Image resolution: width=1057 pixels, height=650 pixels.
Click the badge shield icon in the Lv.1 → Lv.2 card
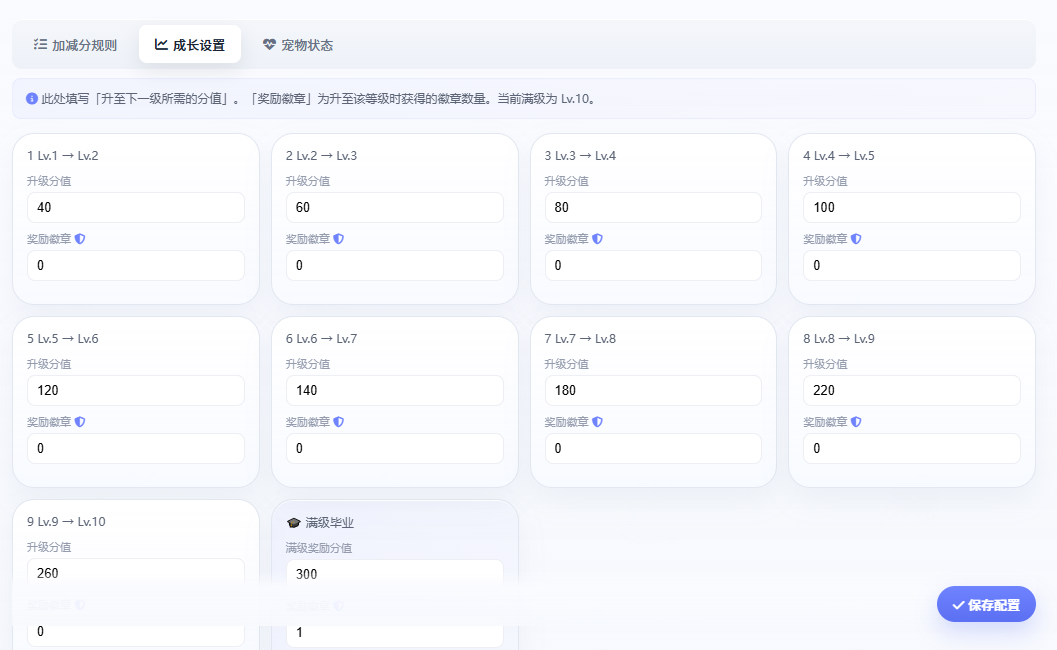click(x=80, y=239)
